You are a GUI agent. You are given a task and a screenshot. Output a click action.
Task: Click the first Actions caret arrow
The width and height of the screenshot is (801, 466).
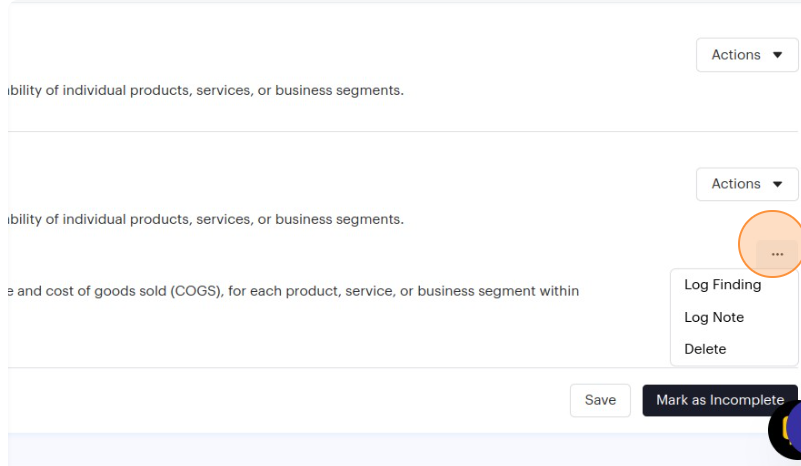[x=778, y=55]
